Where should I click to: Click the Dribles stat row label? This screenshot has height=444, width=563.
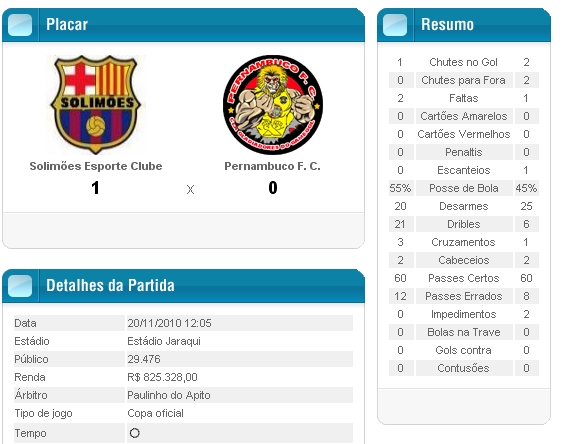click(x=464, y=224)
